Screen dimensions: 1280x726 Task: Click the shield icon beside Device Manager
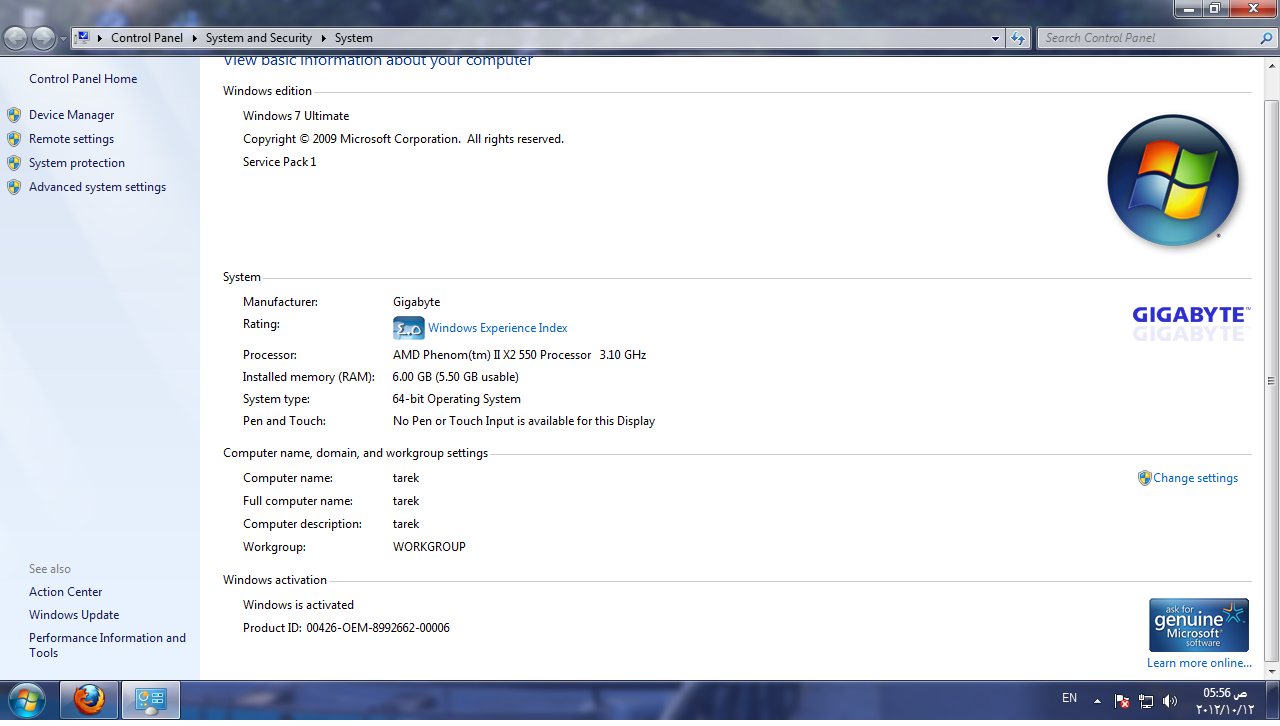14,115
